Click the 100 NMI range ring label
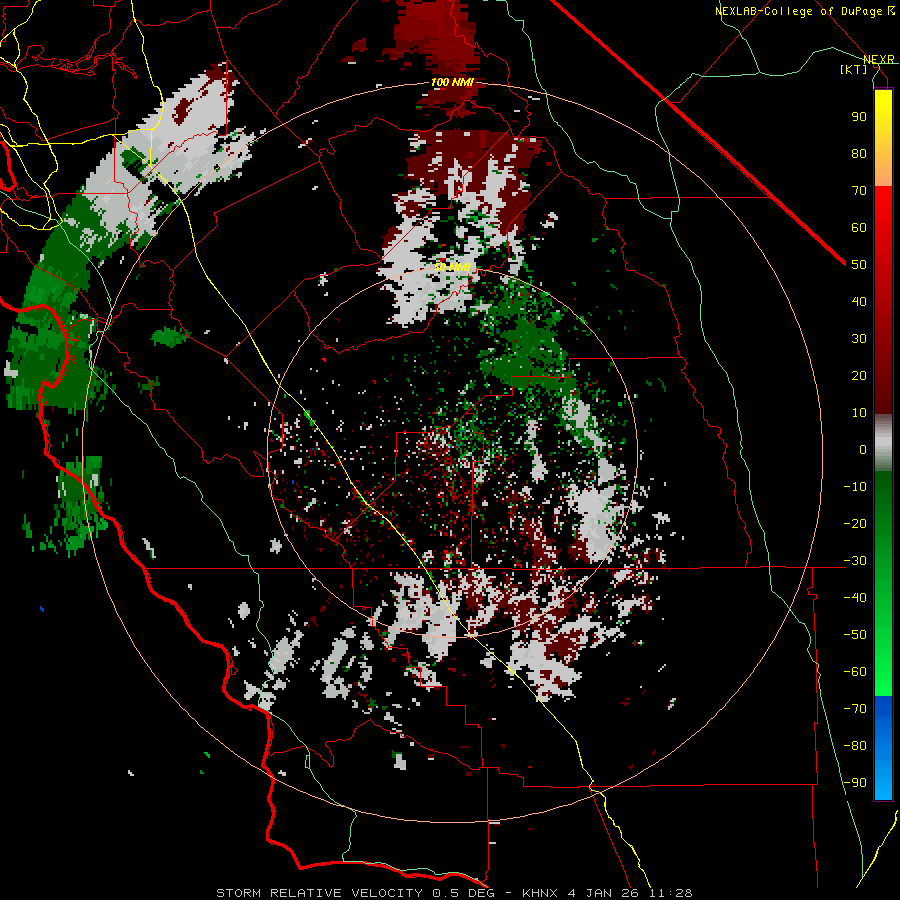Screen dimensions: 900x900 [452, 83]
